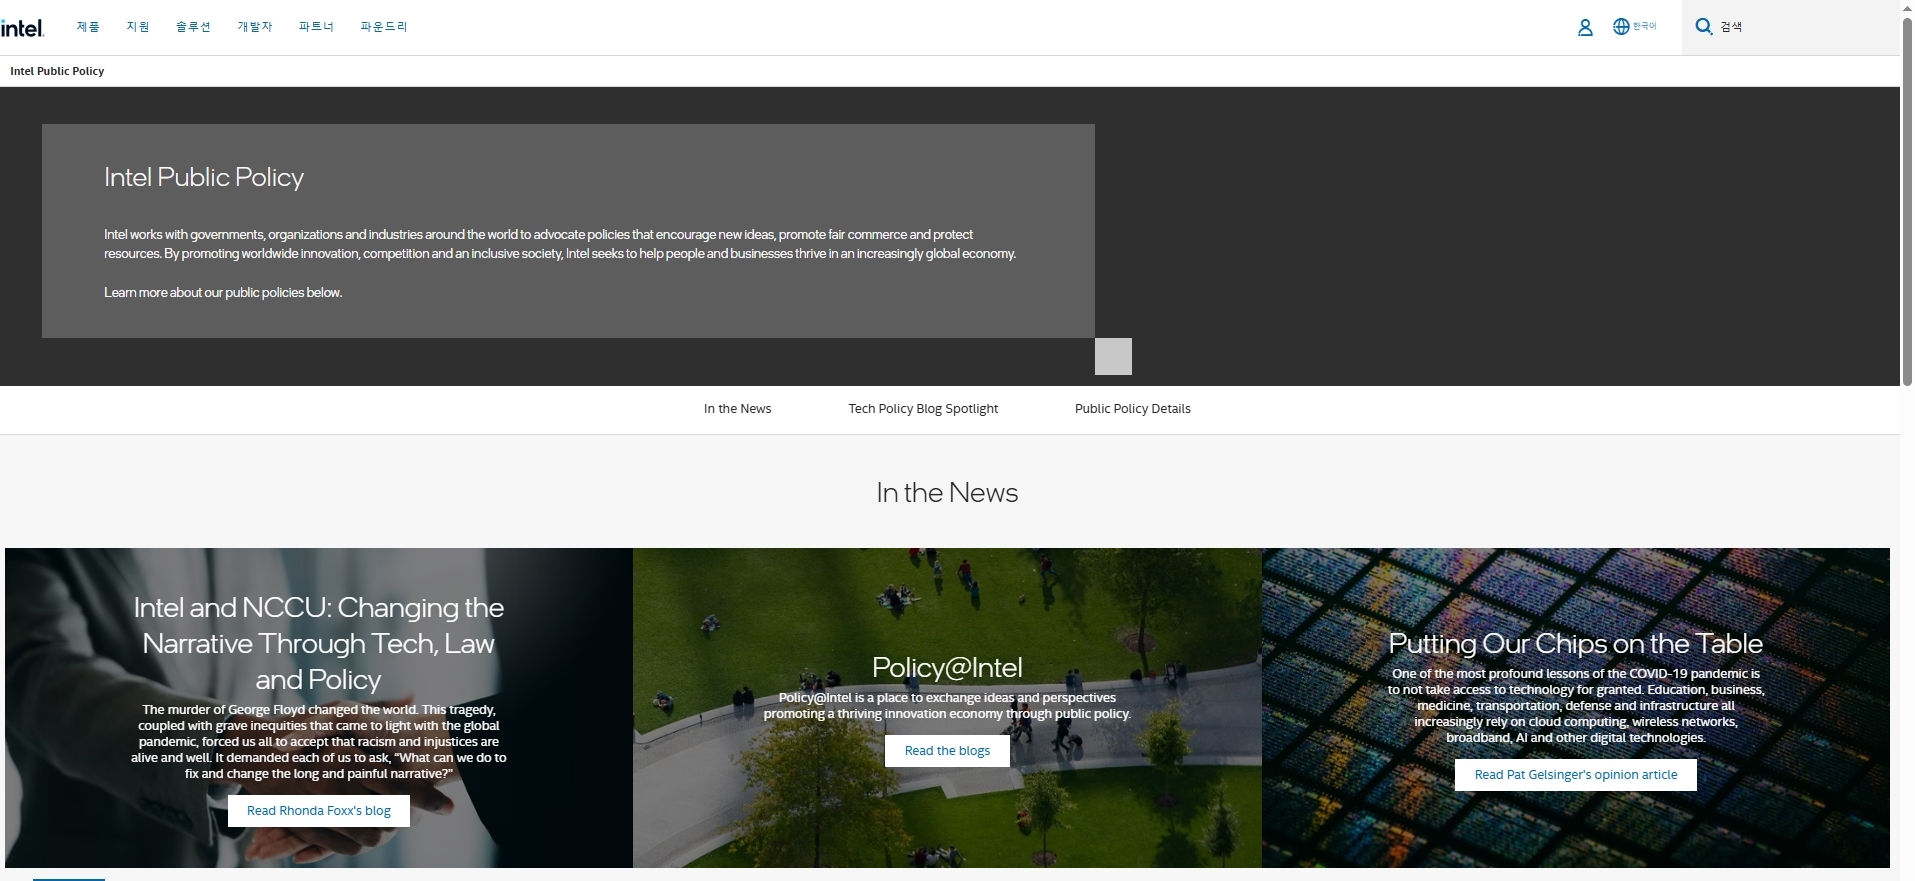
Task: Open the user account sign-in icon
Action: [1585, 28]
